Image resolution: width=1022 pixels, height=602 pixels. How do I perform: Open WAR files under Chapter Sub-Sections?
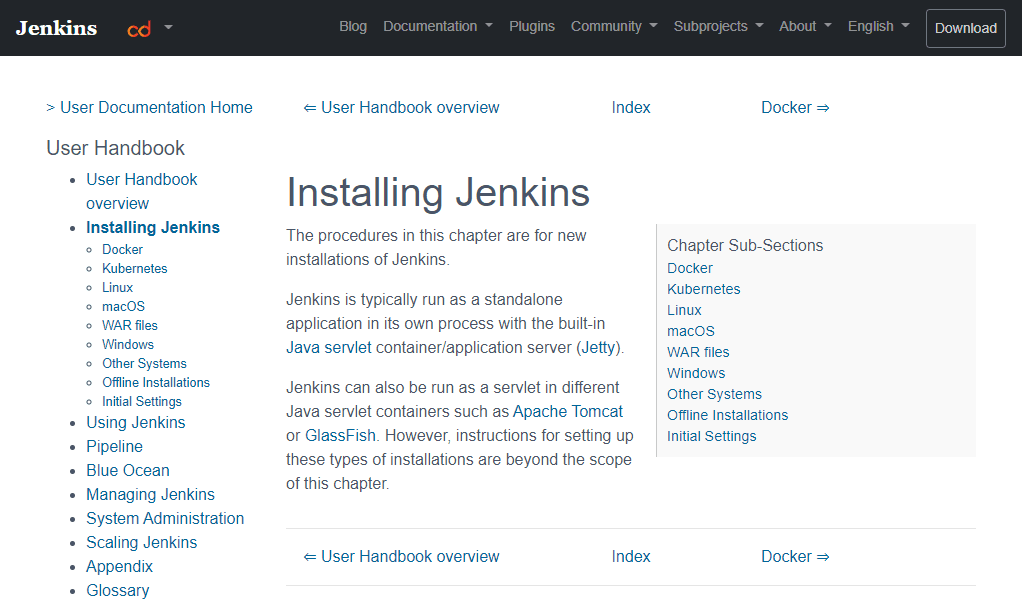coord(697,352)
